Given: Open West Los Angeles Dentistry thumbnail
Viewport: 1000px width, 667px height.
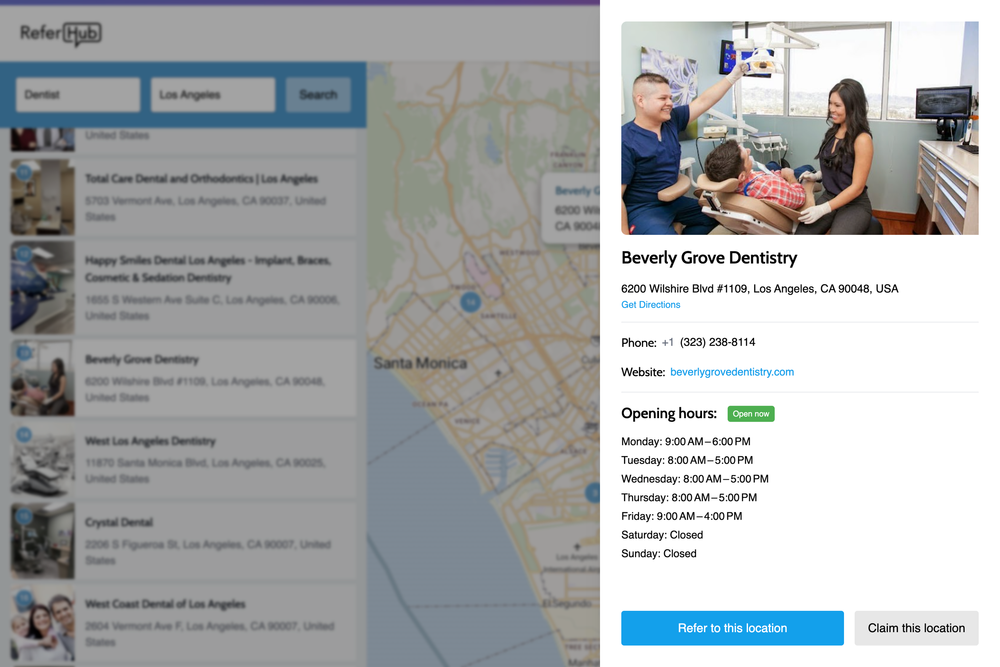Looking at the screenshot, I should point(43,460).
